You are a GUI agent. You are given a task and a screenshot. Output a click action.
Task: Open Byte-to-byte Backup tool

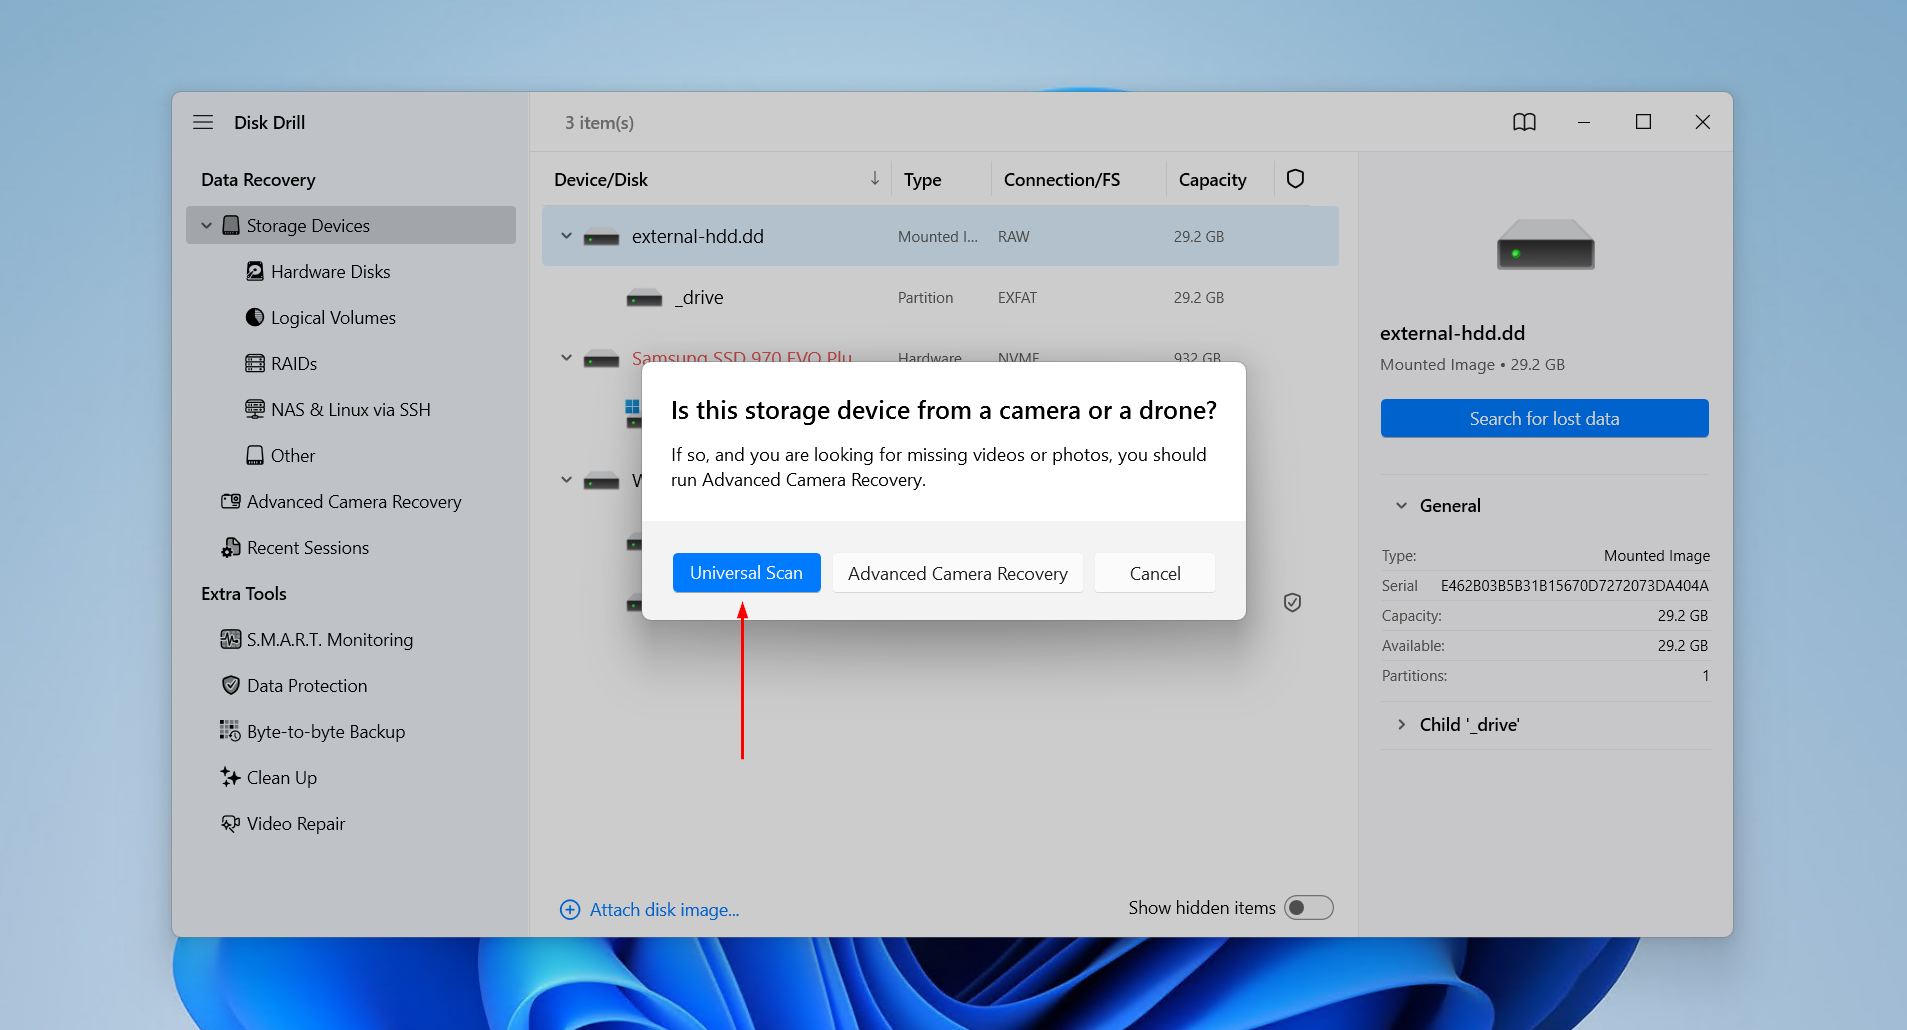tap(325, 731)
